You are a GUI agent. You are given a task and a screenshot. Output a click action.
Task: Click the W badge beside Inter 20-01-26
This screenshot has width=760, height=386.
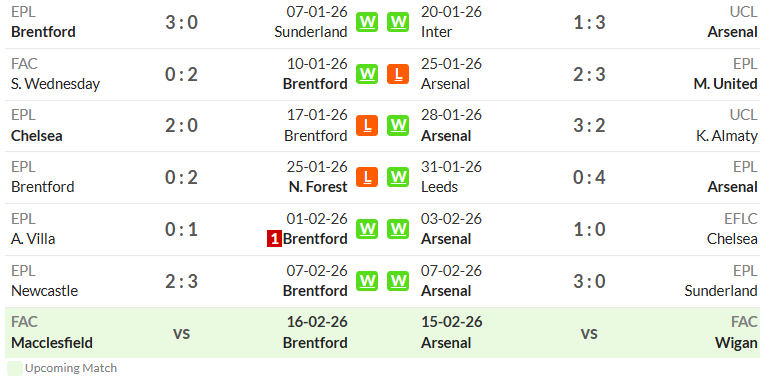pos(398,22)
